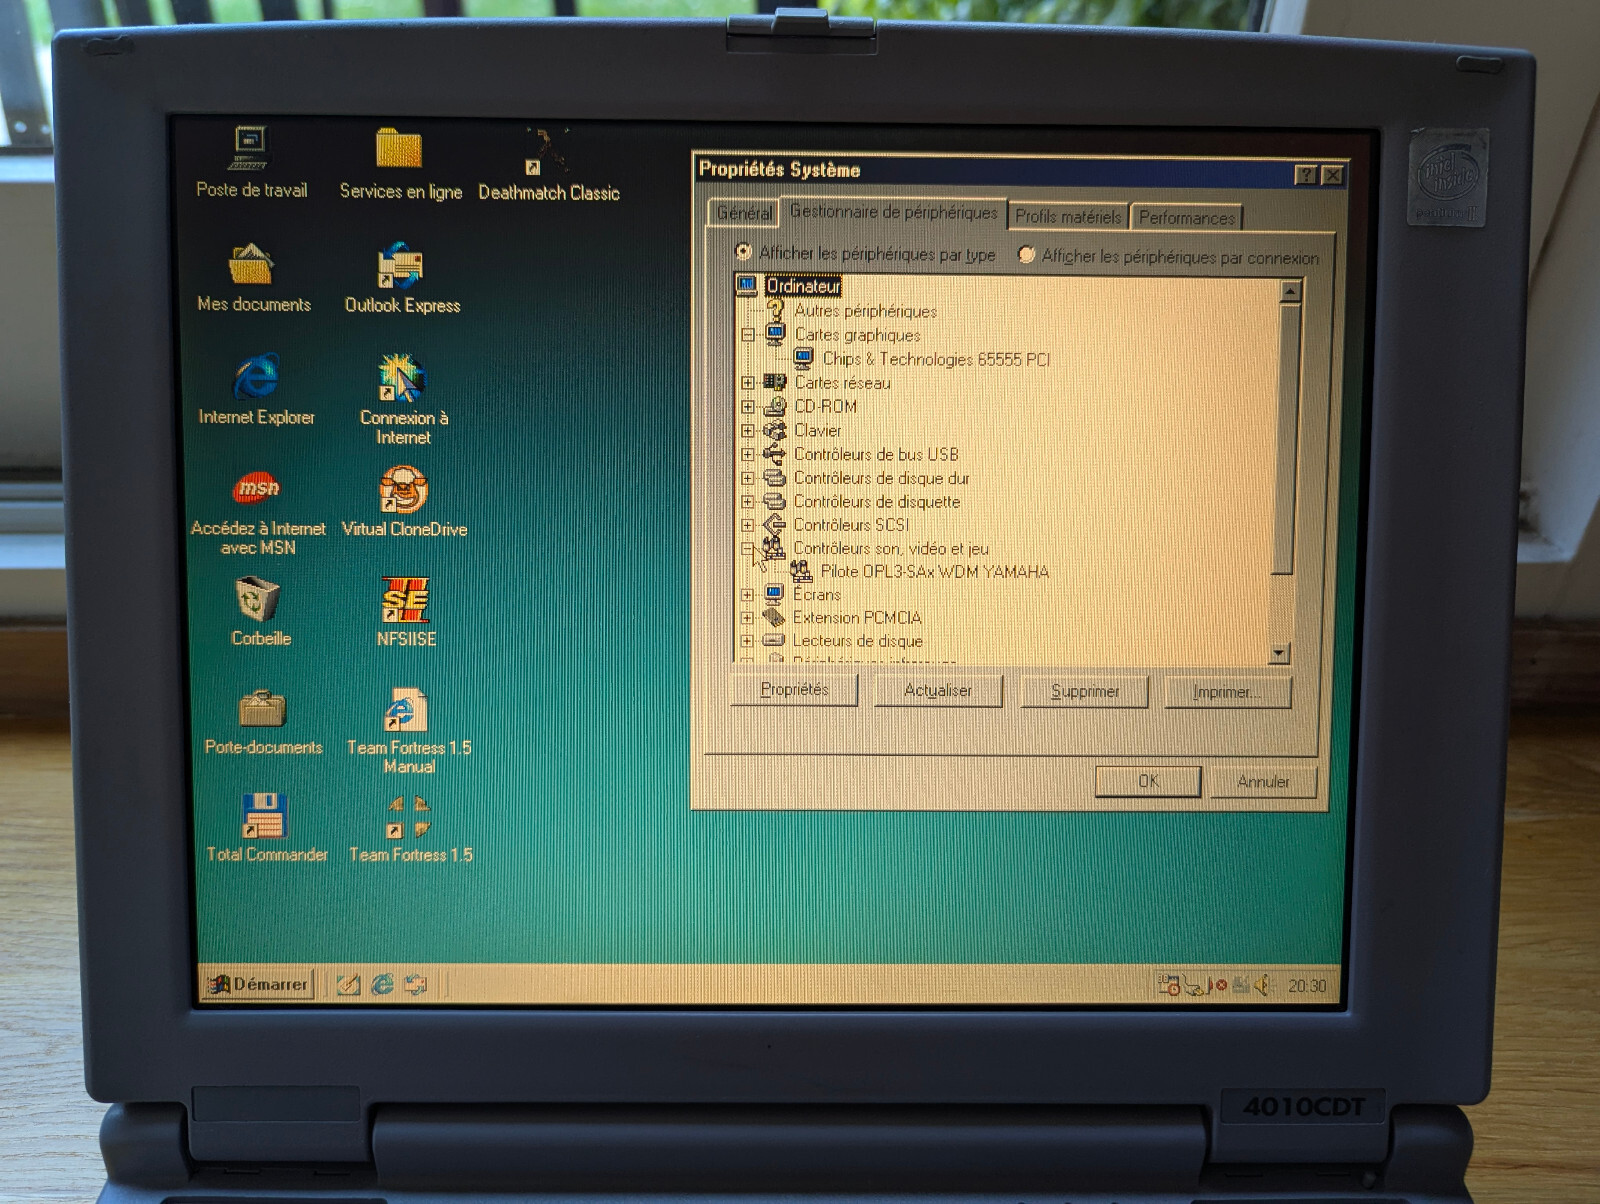Select 'Chips & Technologies 65555 PCI' device

click(x=936, y=359)
